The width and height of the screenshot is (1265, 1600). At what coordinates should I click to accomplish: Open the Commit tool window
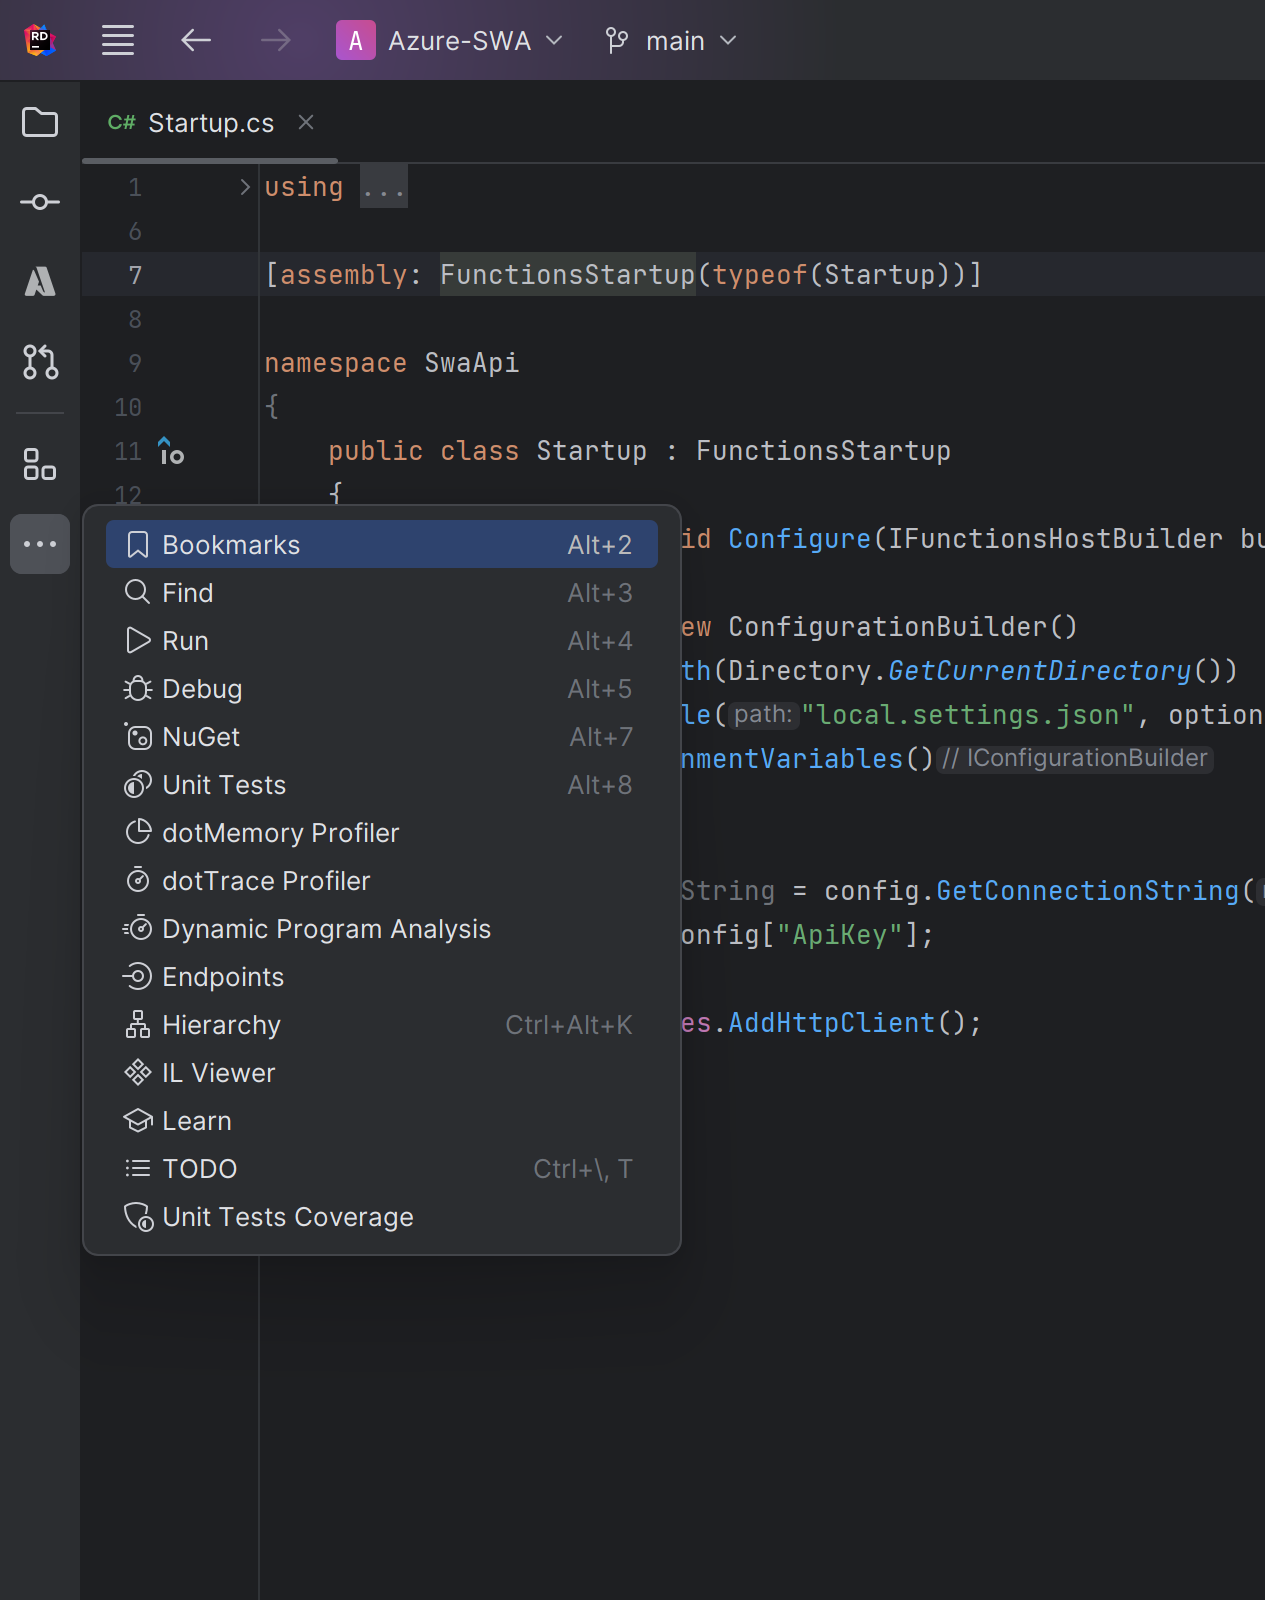click(x=40, y=202)
